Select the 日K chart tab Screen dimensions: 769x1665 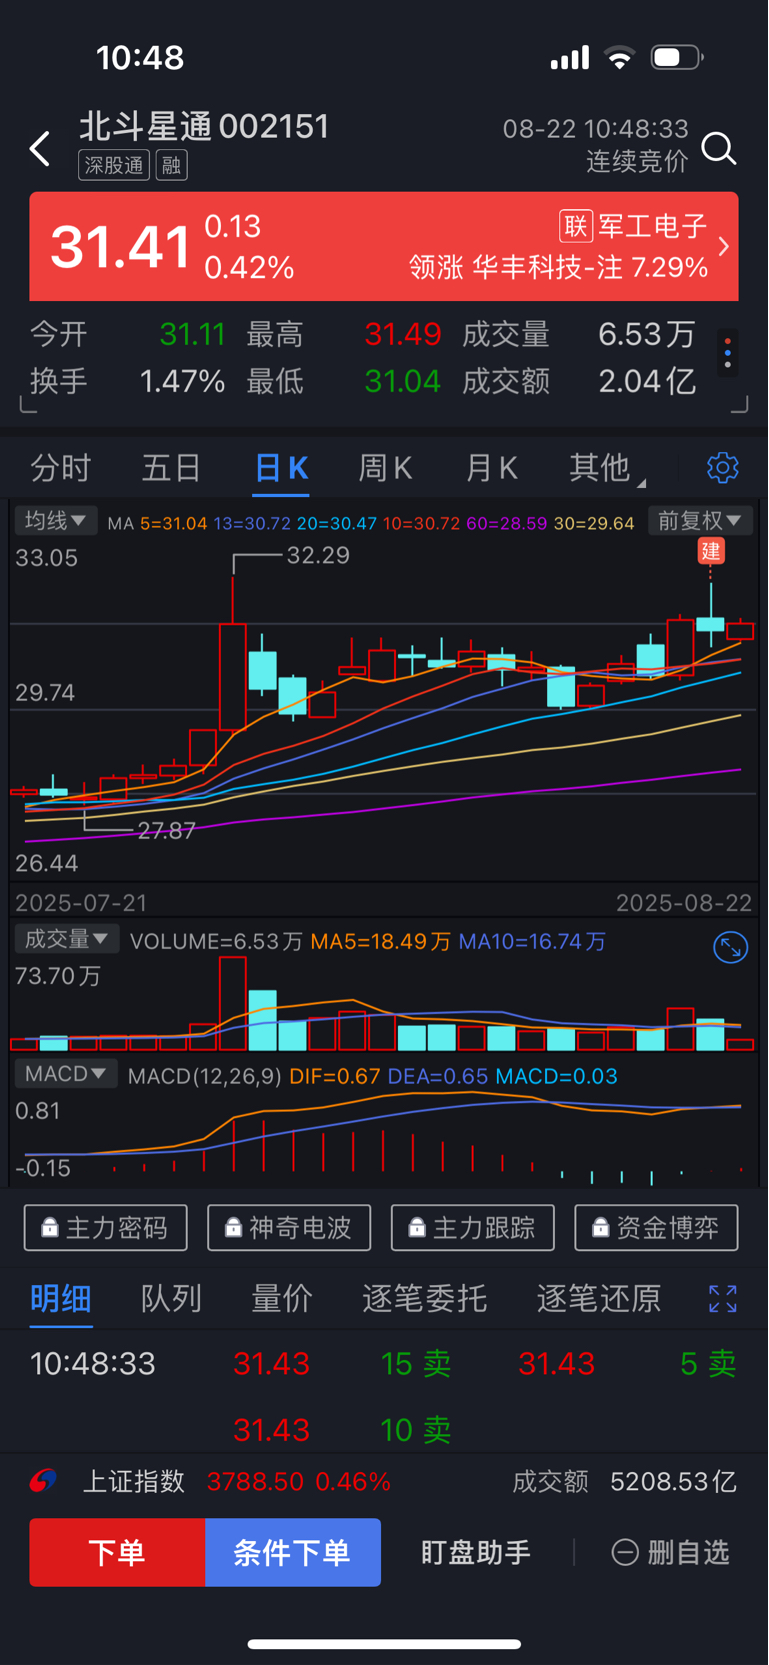pos(281,467)
